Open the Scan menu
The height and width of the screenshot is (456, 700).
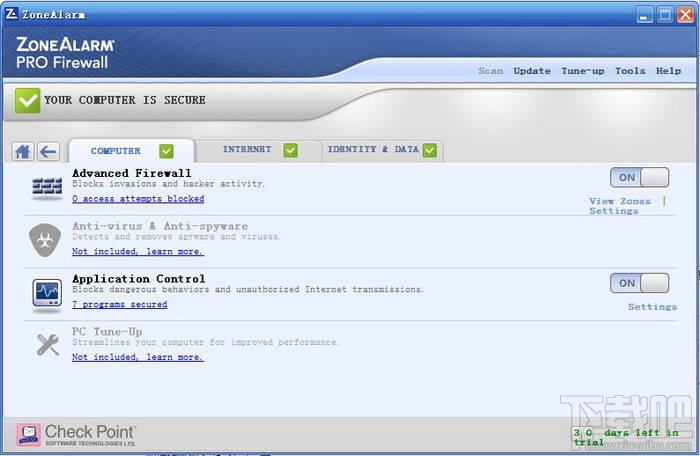click(x=490, y=71)
